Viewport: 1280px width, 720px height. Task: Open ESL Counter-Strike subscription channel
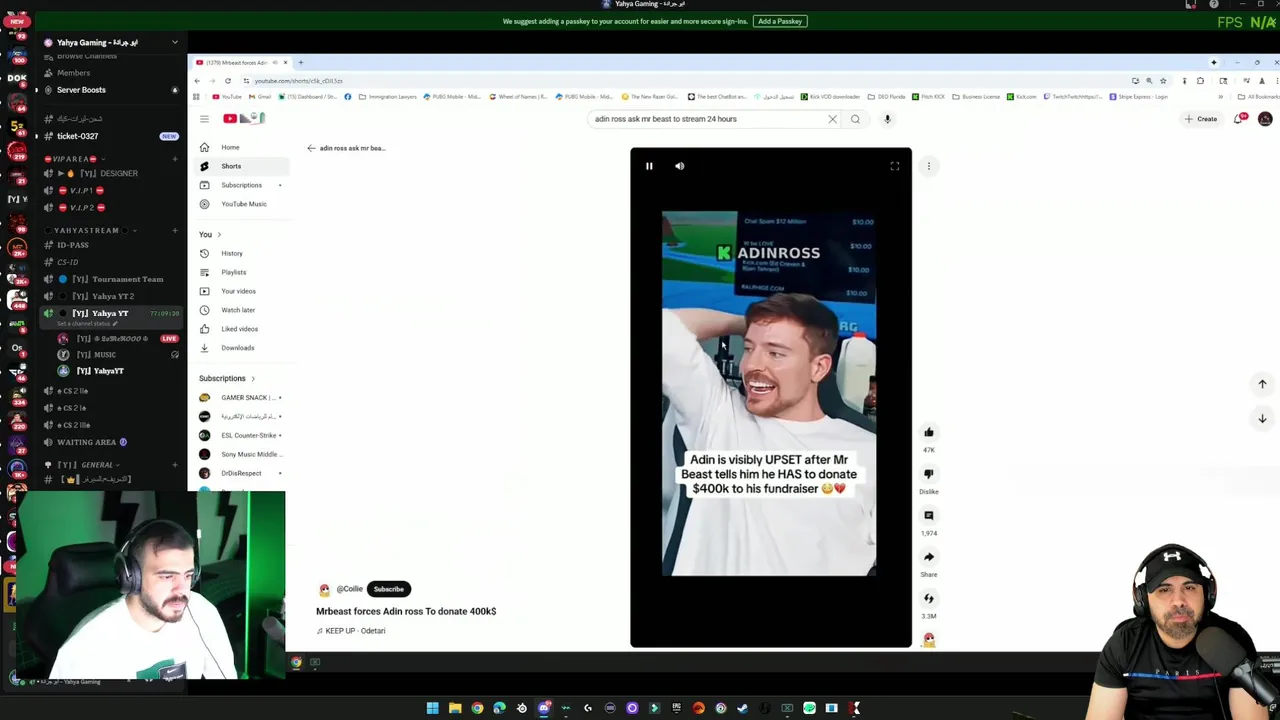pos(240,435)
